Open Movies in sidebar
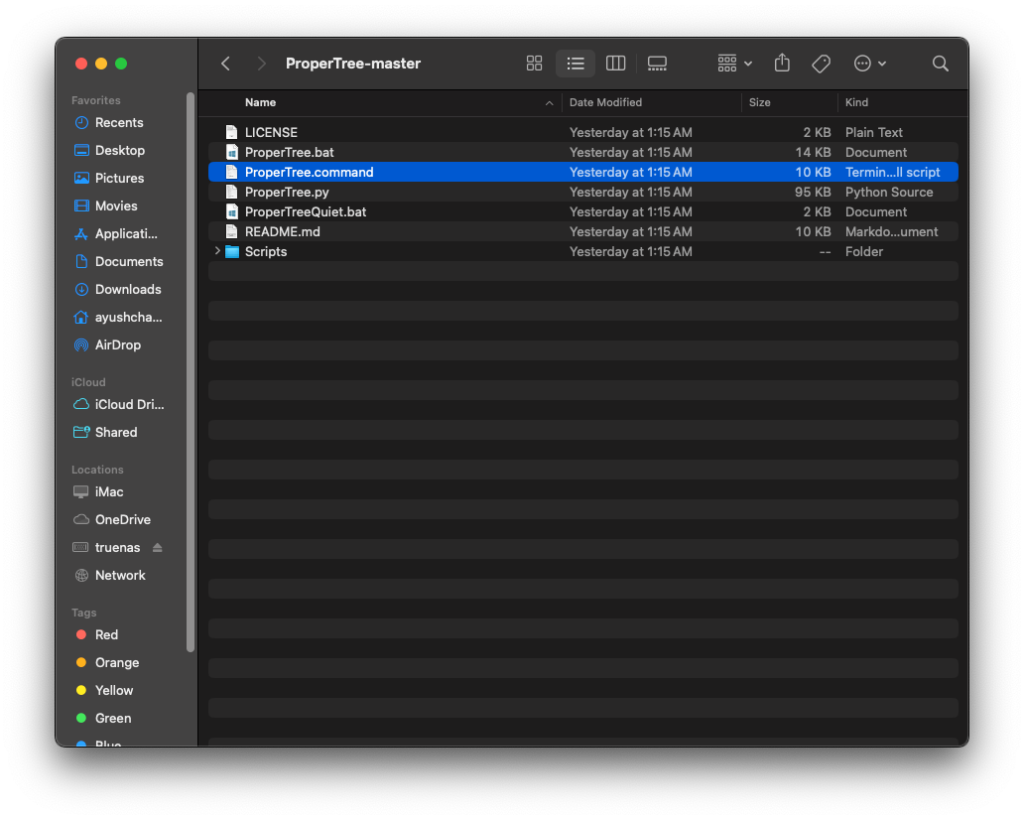The width and height of the screenshot is (1024, 820). pyautogui.click(x=118, y=206)
